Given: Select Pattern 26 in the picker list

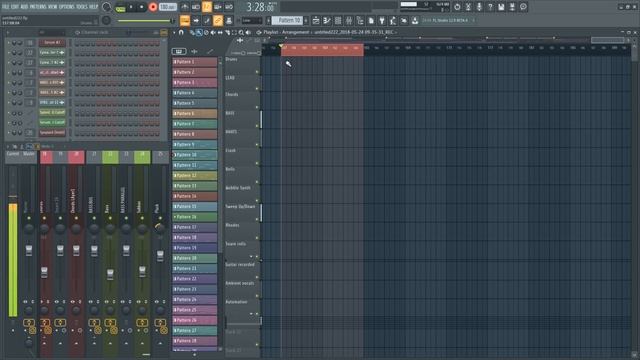Looking at the screenshot, I should pos(195,320).
